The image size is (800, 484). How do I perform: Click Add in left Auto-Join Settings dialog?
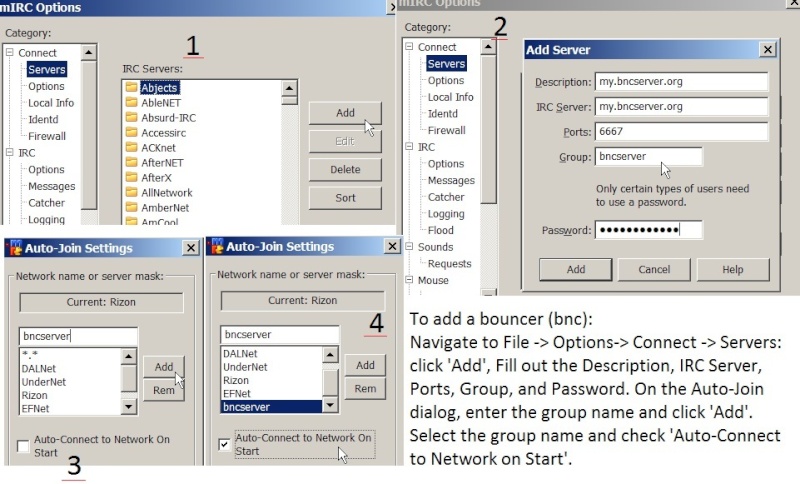(164, 367)
